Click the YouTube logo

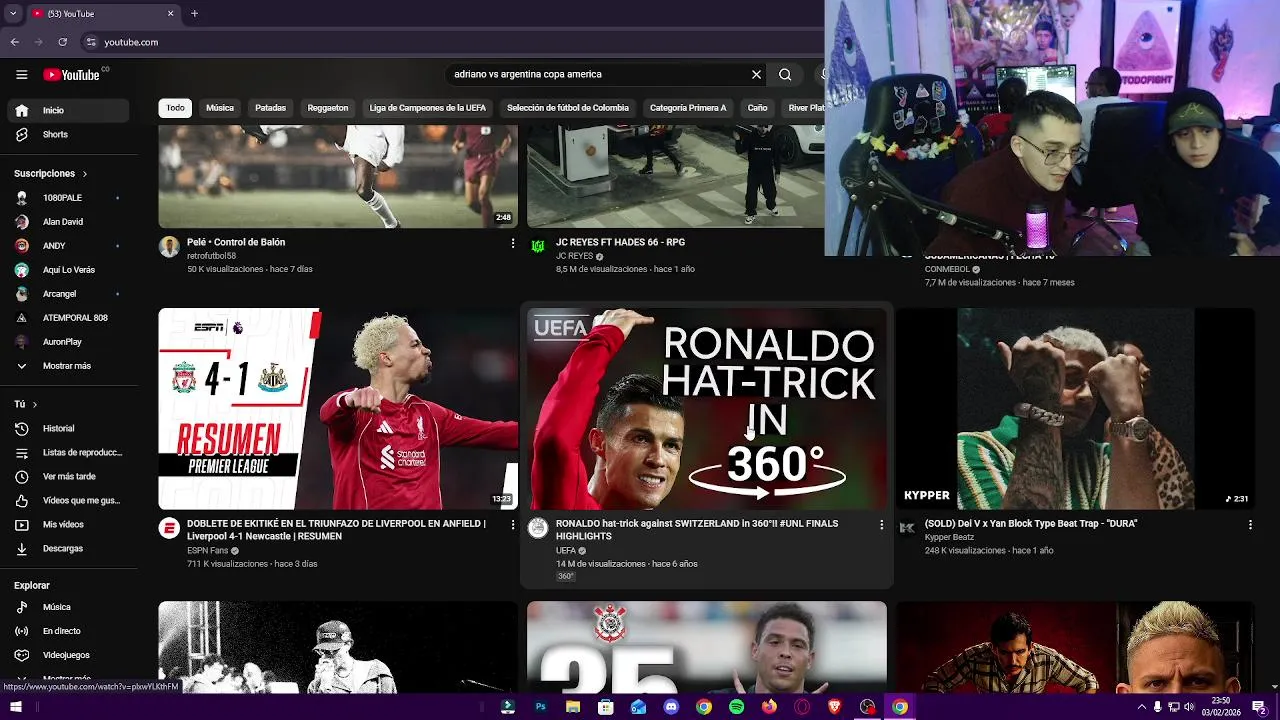[71, 75]
